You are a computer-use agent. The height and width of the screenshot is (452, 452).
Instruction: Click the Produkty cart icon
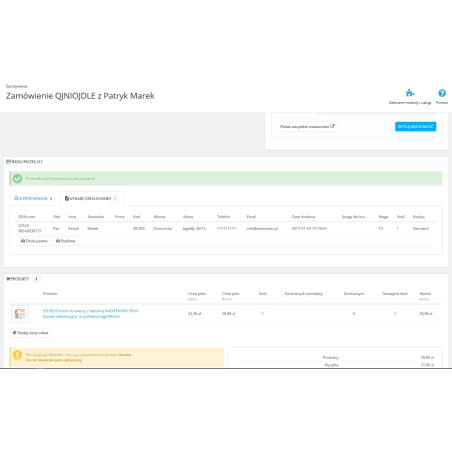[x=8, y=279]
